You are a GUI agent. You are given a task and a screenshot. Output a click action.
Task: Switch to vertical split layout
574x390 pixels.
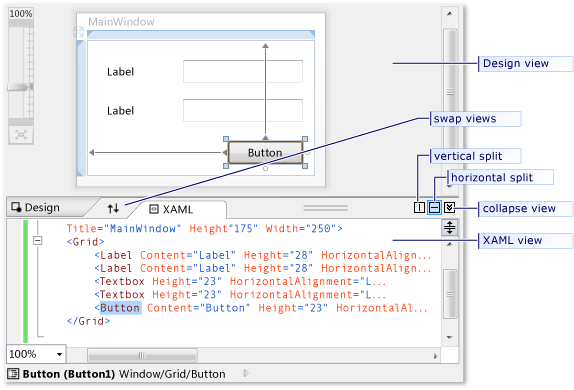(x=419, y=208)
